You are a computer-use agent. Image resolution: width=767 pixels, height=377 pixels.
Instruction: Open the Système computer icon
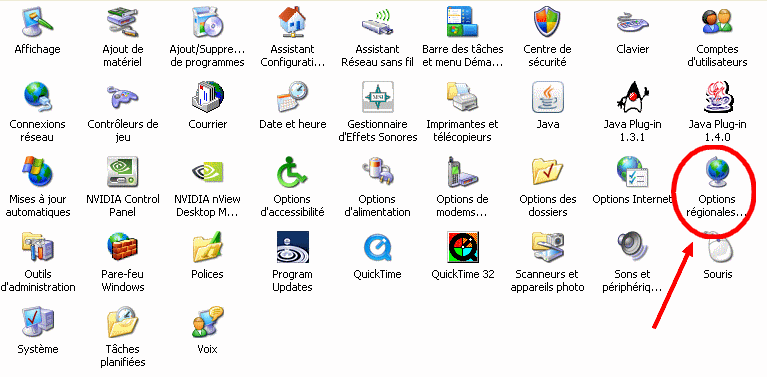pos(37,323)
